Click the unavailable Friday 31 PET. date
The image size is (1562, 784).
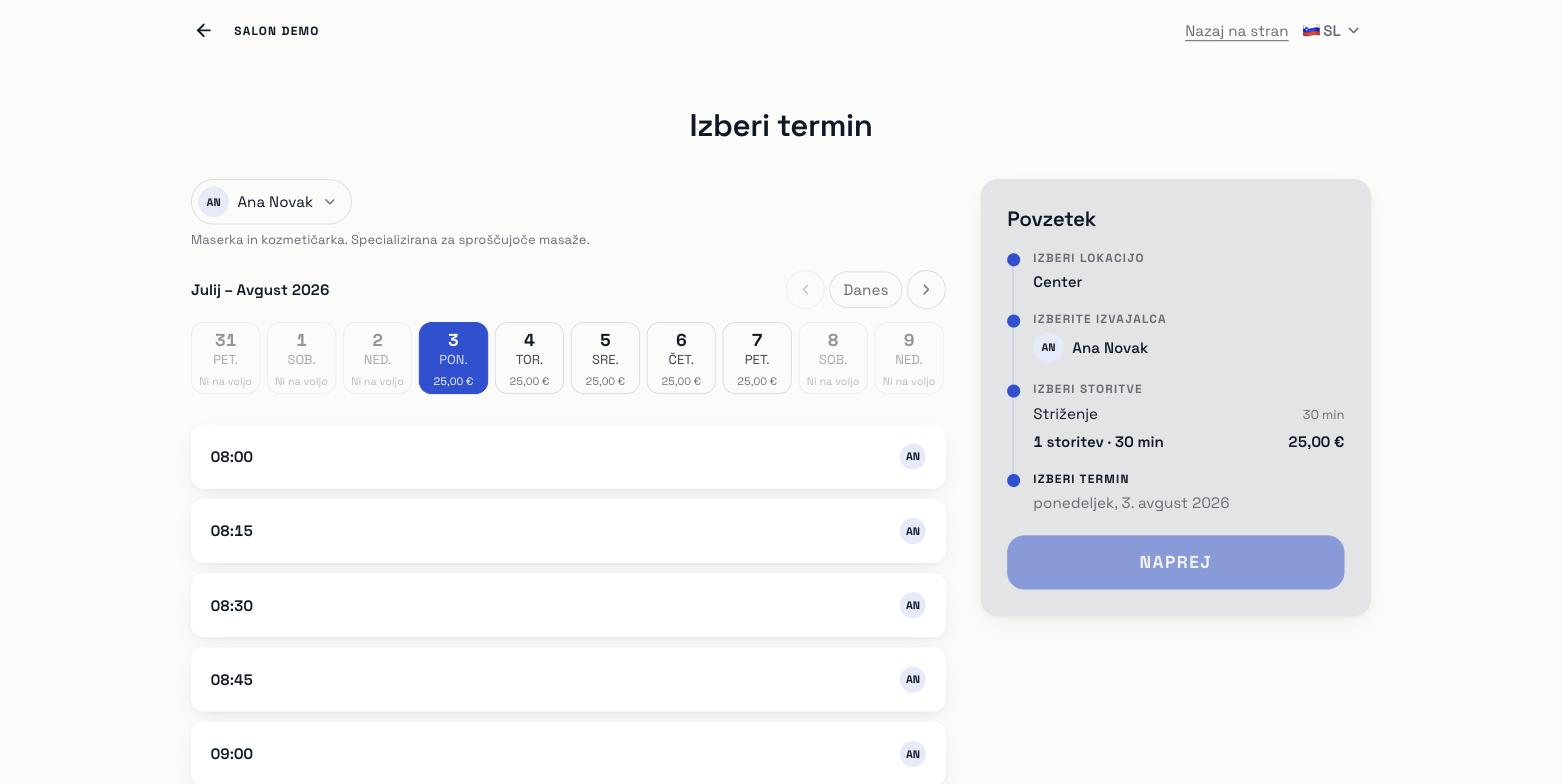[x=225, y=358]
